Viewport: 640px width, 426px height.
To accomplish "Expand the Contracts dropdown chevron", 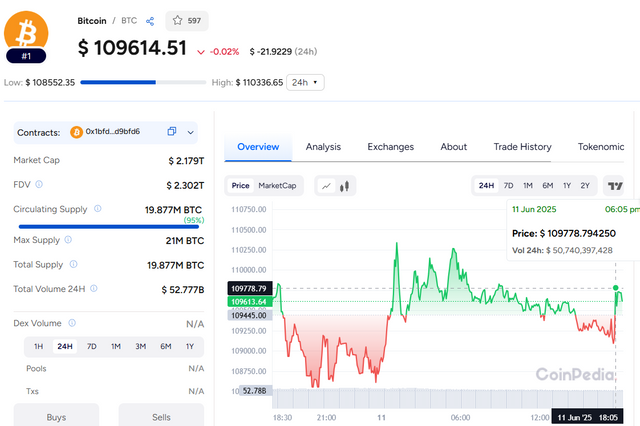I will (191, 132).
